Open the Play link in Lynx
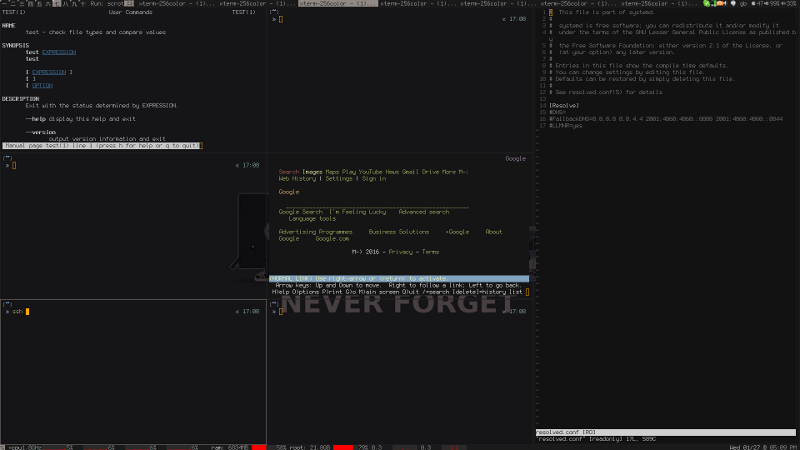Image resolution: width=800 pixels, height=450 pixels. click(349, 172)
